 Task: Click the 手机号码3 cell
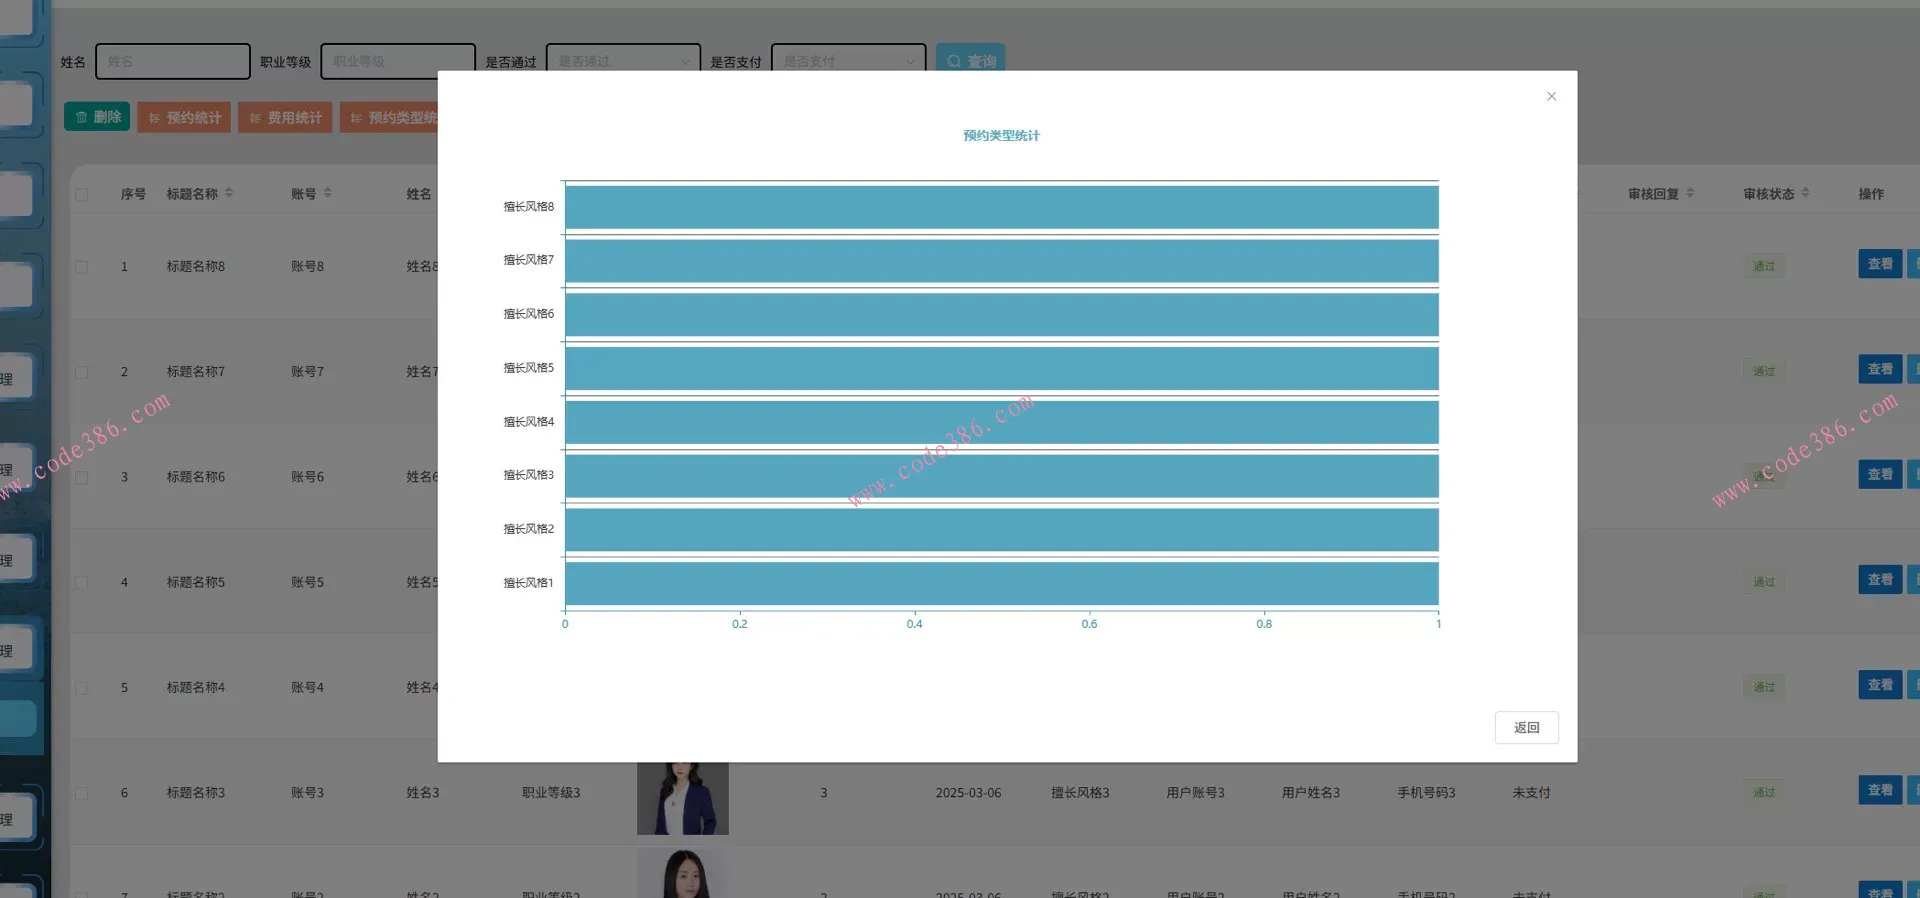[1426, 793]
